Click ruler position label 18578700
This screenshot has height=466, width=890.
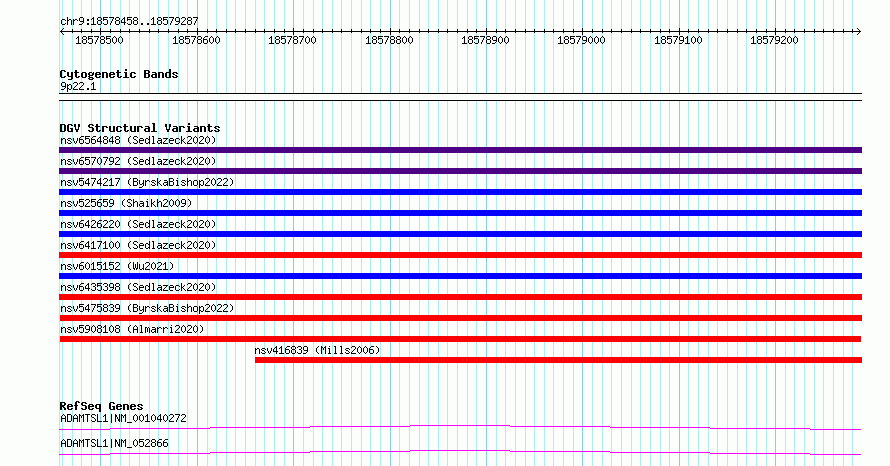click(x=292, y=40)
